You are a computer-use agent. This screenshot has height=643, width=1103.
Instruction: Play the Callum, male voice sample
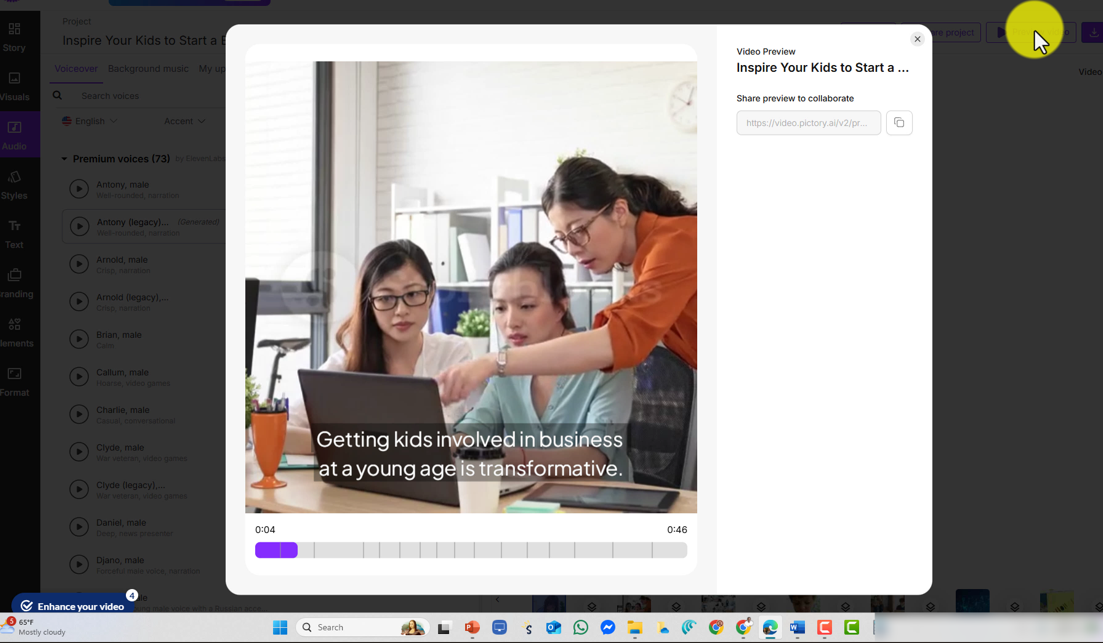tap(79, 376)
